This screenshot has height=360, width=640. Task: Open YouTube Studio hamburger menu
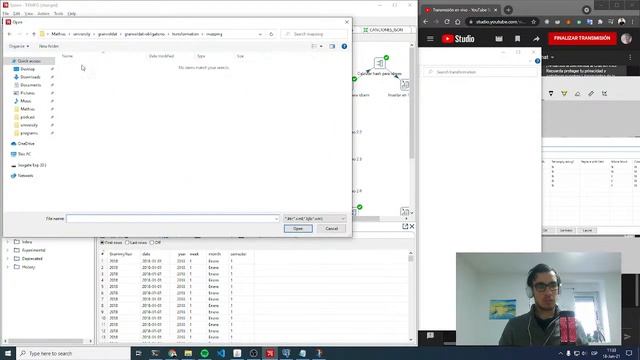[430, 39]
